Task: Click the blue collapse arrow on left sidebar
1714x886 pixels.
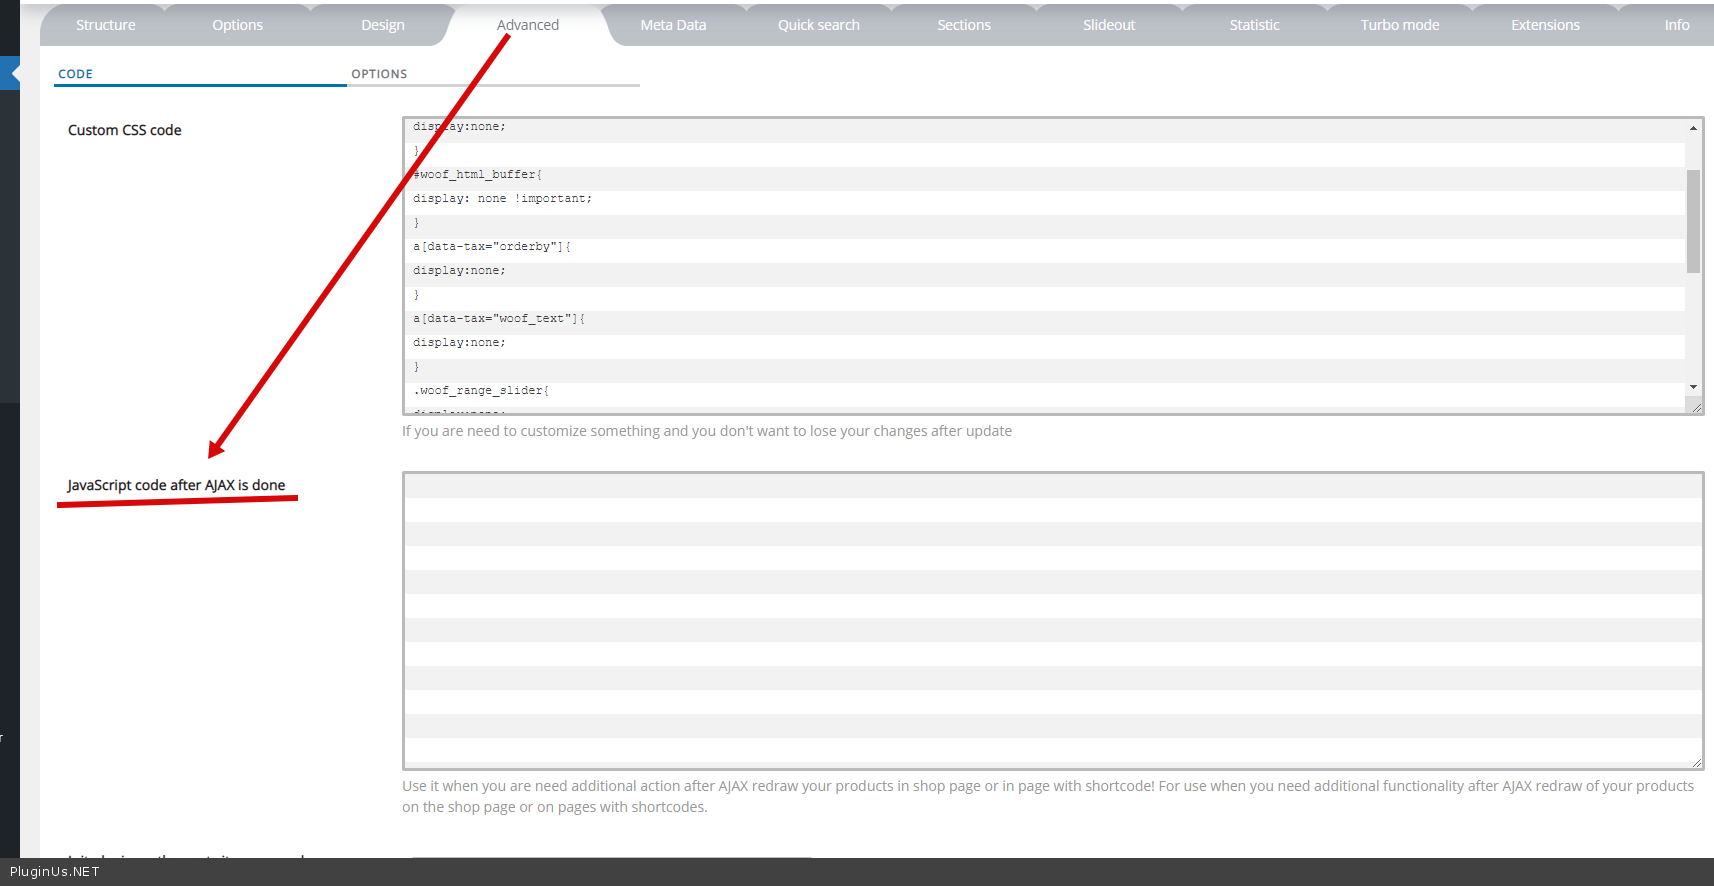Action: pyautogui.click(x=11, y=73)
